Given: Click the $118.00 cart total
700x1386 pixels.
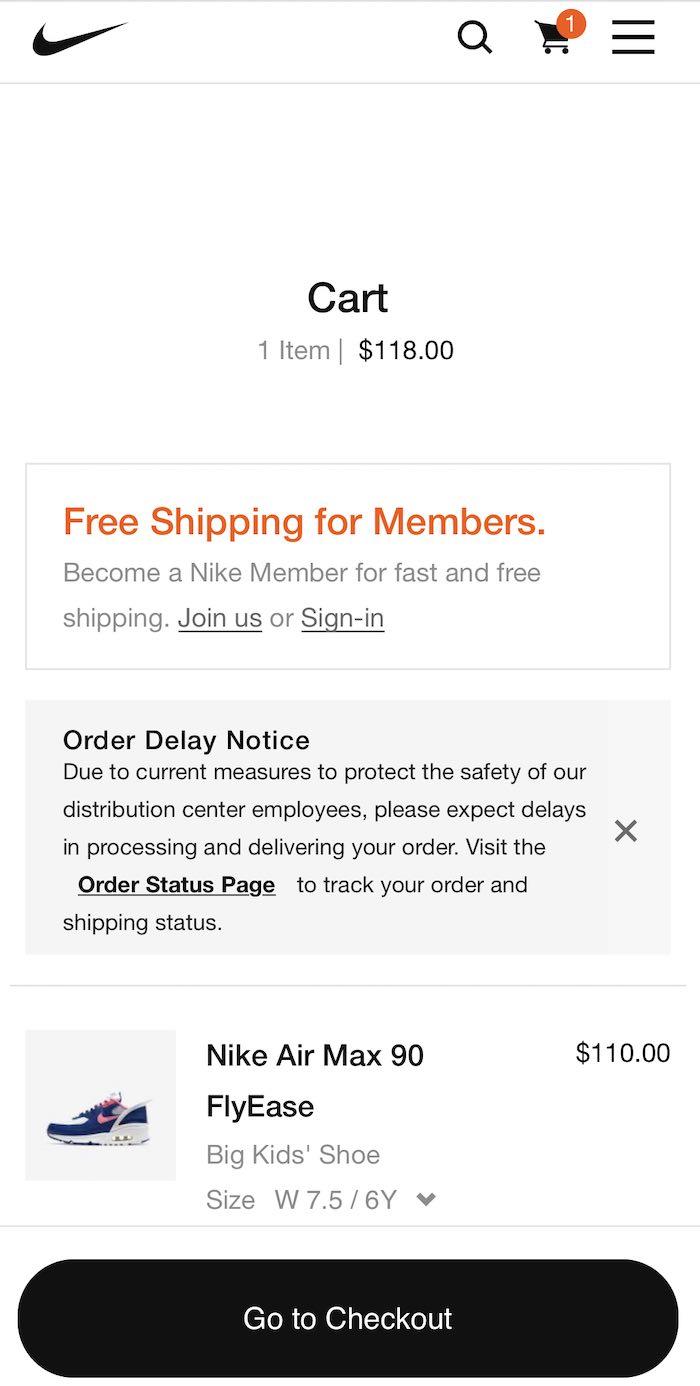Looking at the screenshot, I should coord(406,351).
